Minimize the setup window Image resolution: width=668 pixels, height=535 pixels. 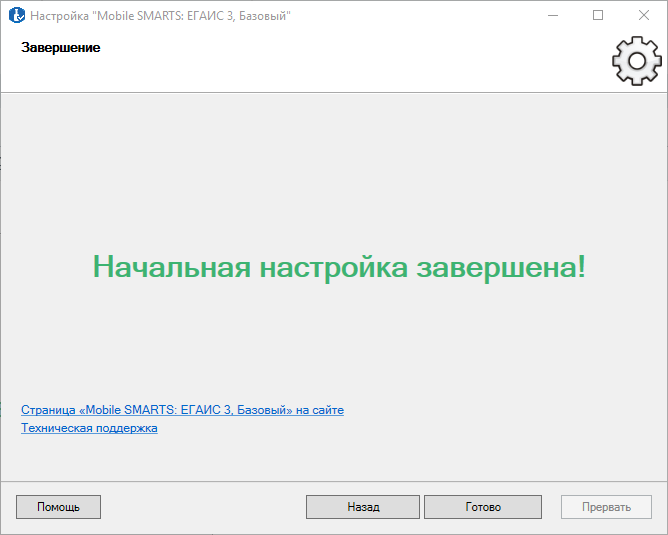click(553, 15)
